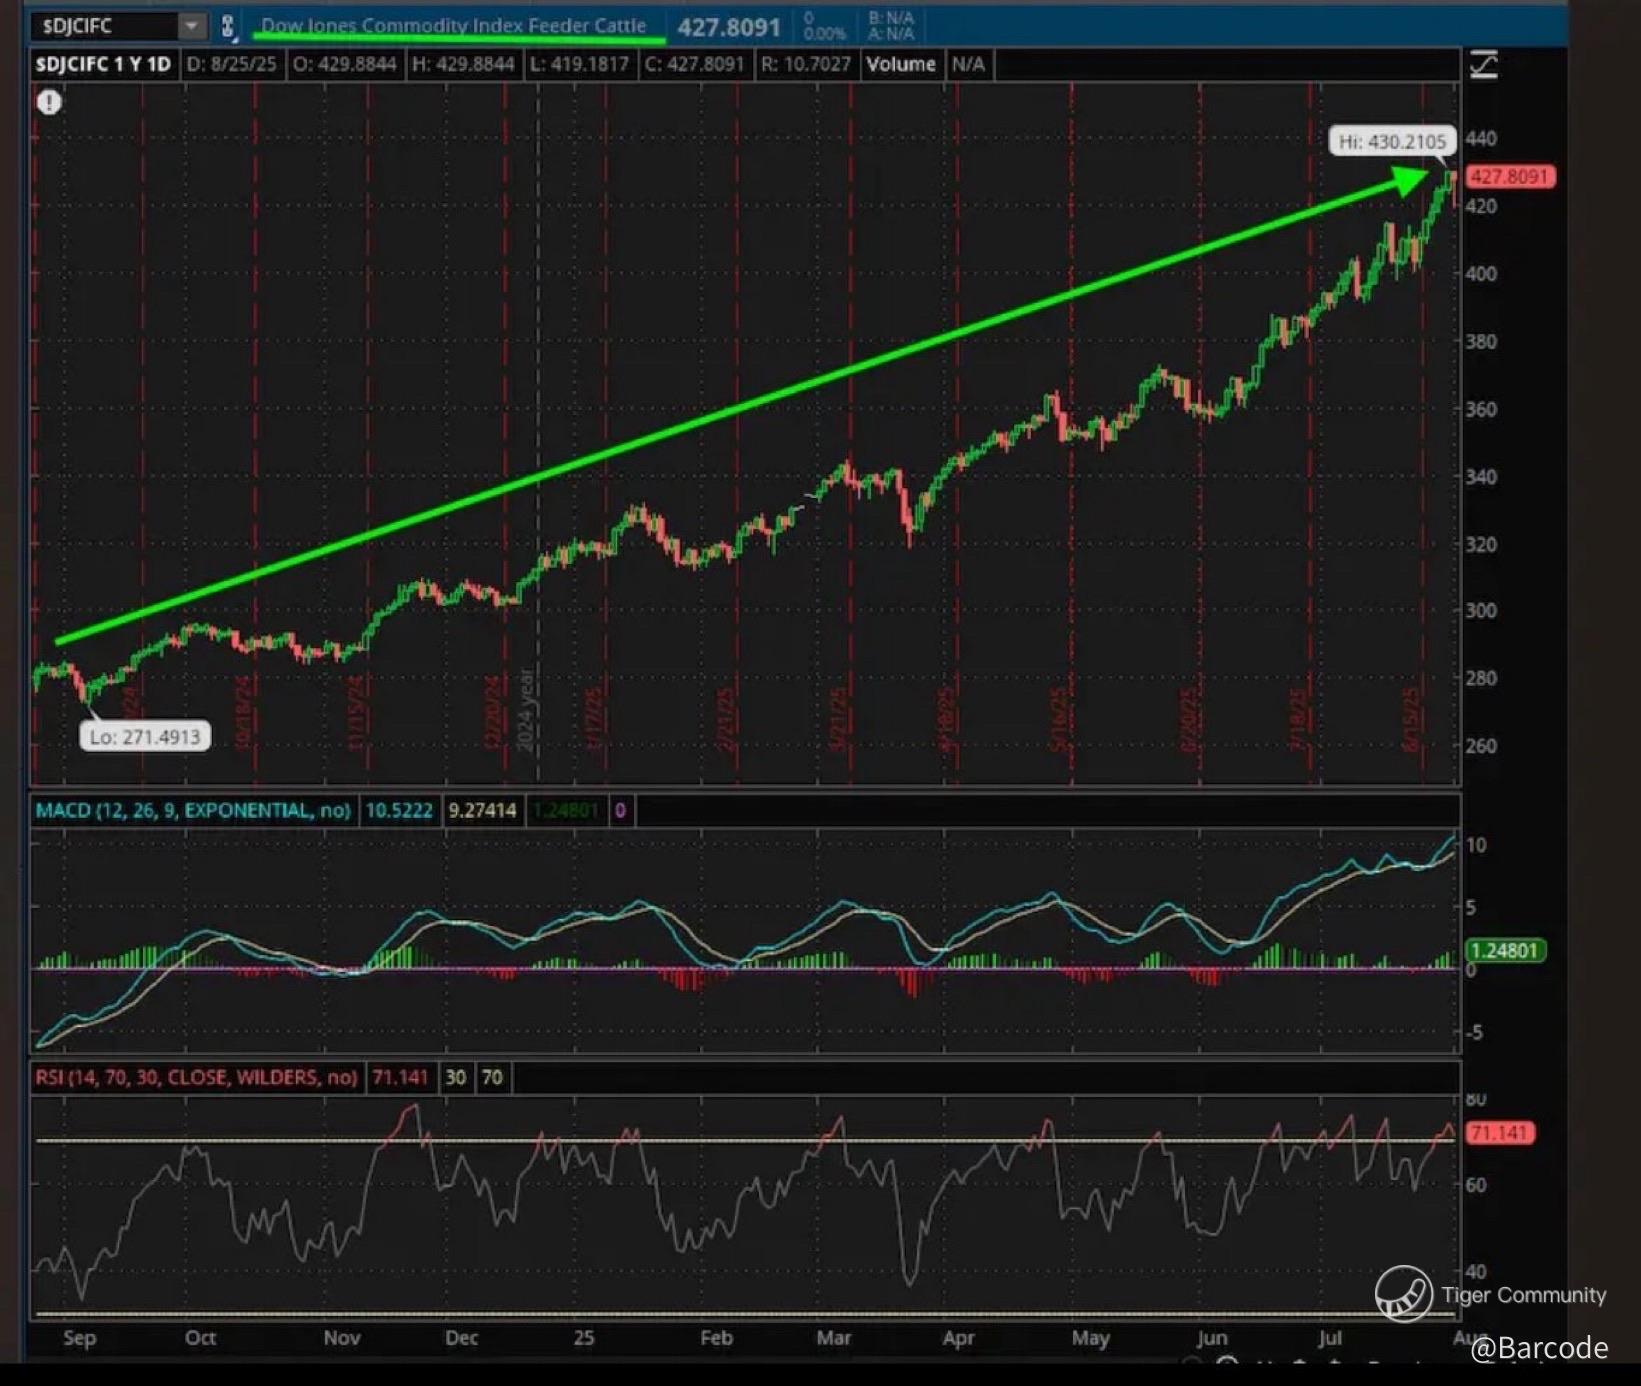Click the B: N/A bid readout

[891, 18]
